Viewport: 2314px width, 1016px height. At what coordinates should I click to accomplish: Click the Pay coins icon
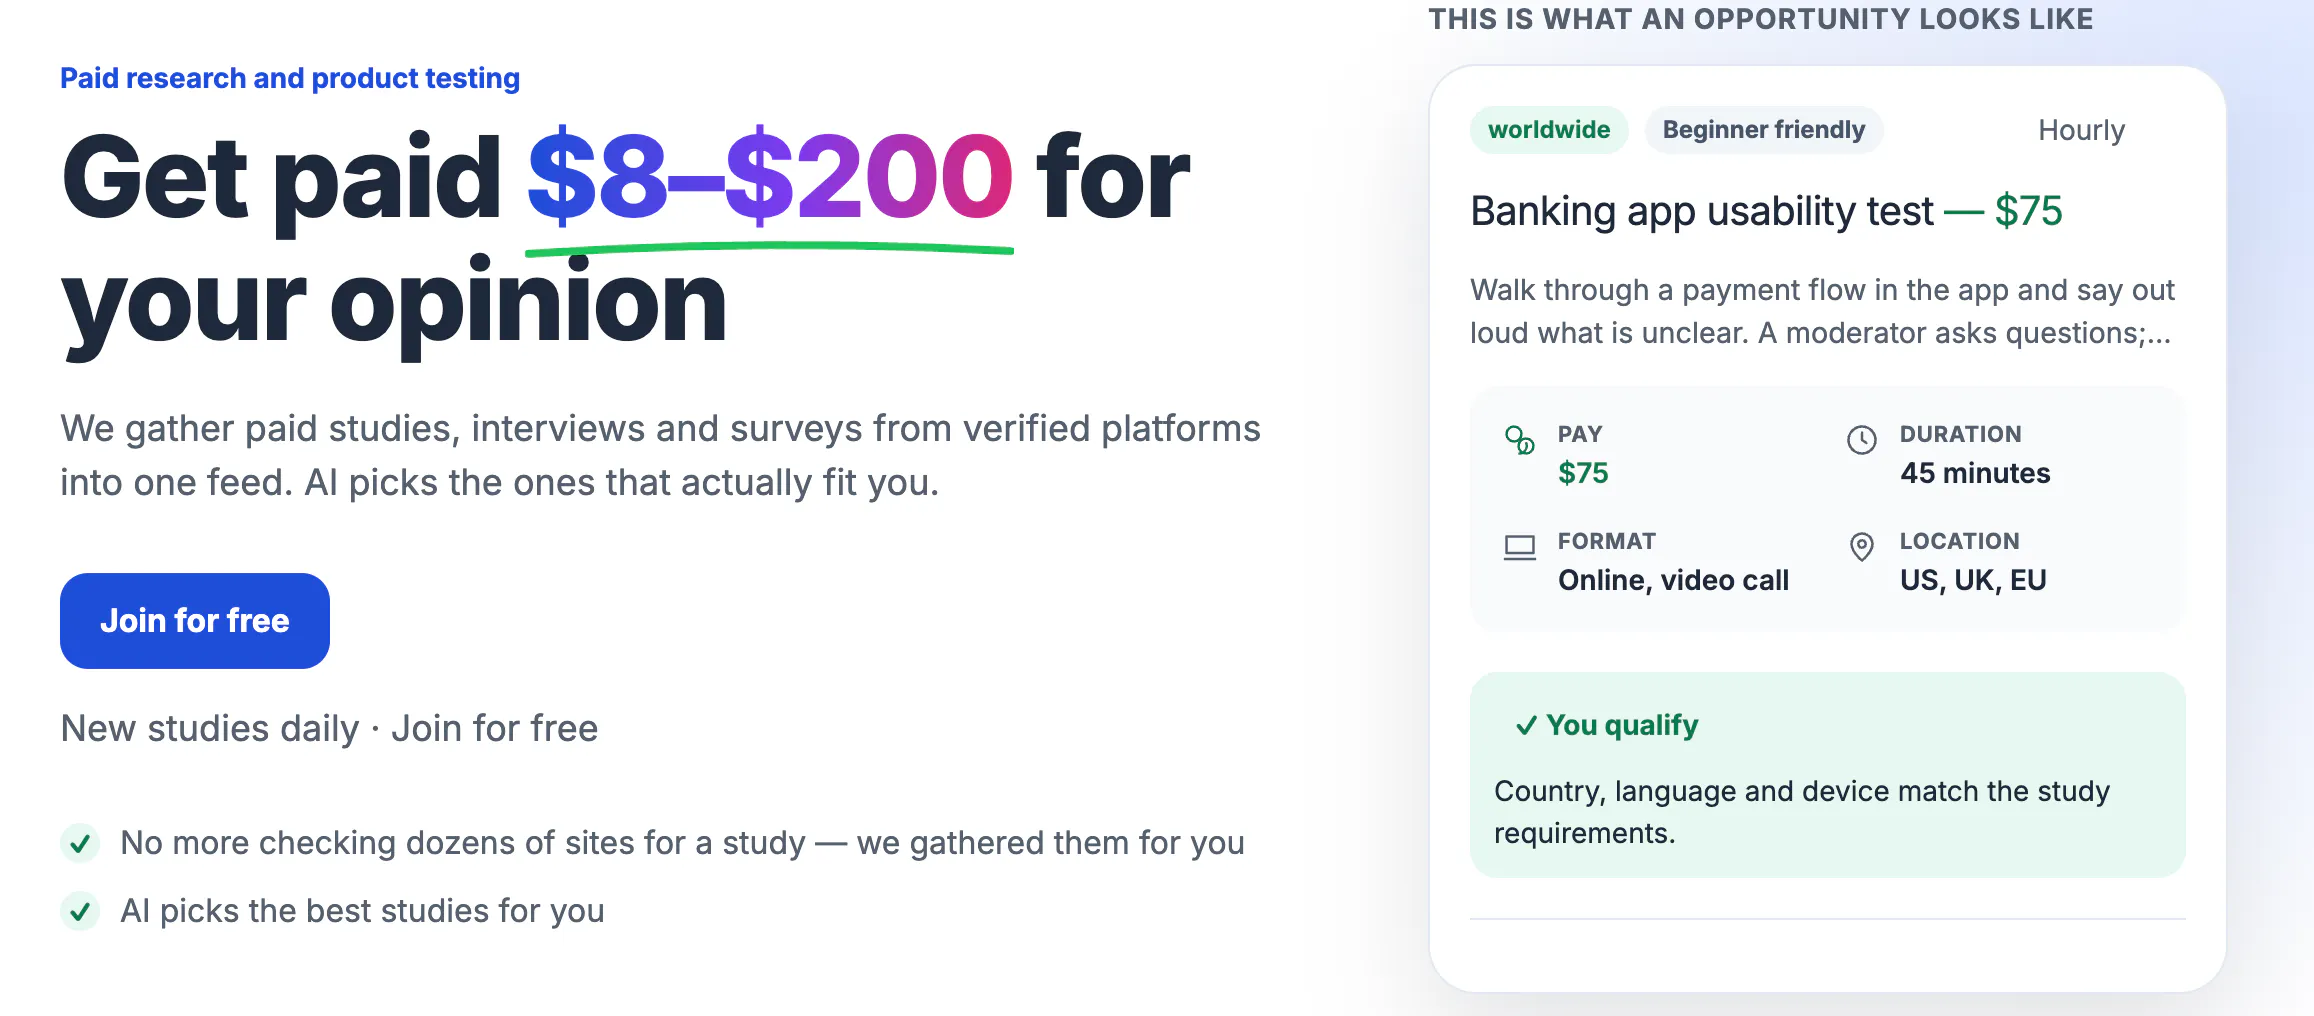pyautogui.click(x=1519, y=440)
